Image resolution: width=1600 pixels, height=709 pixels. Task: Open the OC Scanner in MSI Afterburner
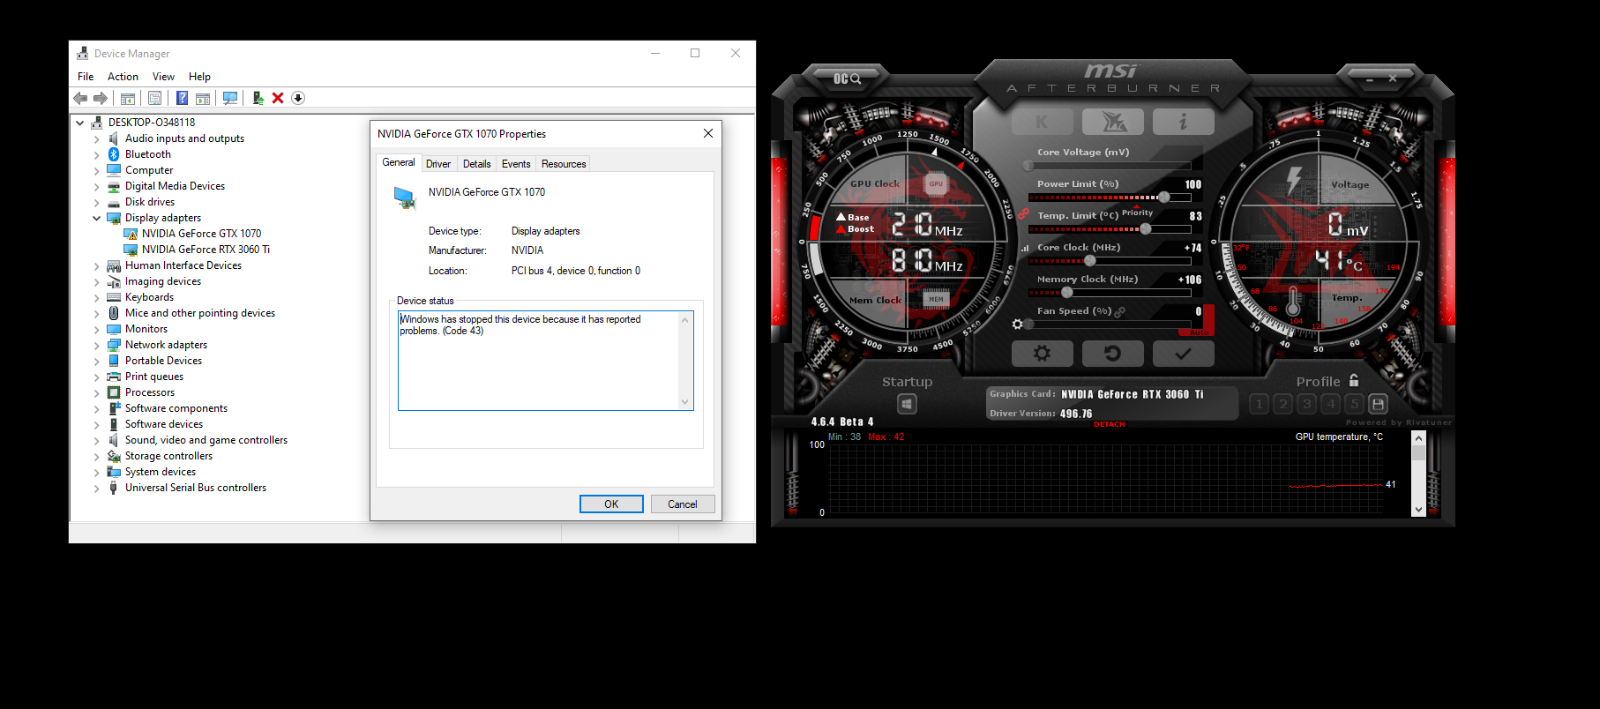click(847, 78)
